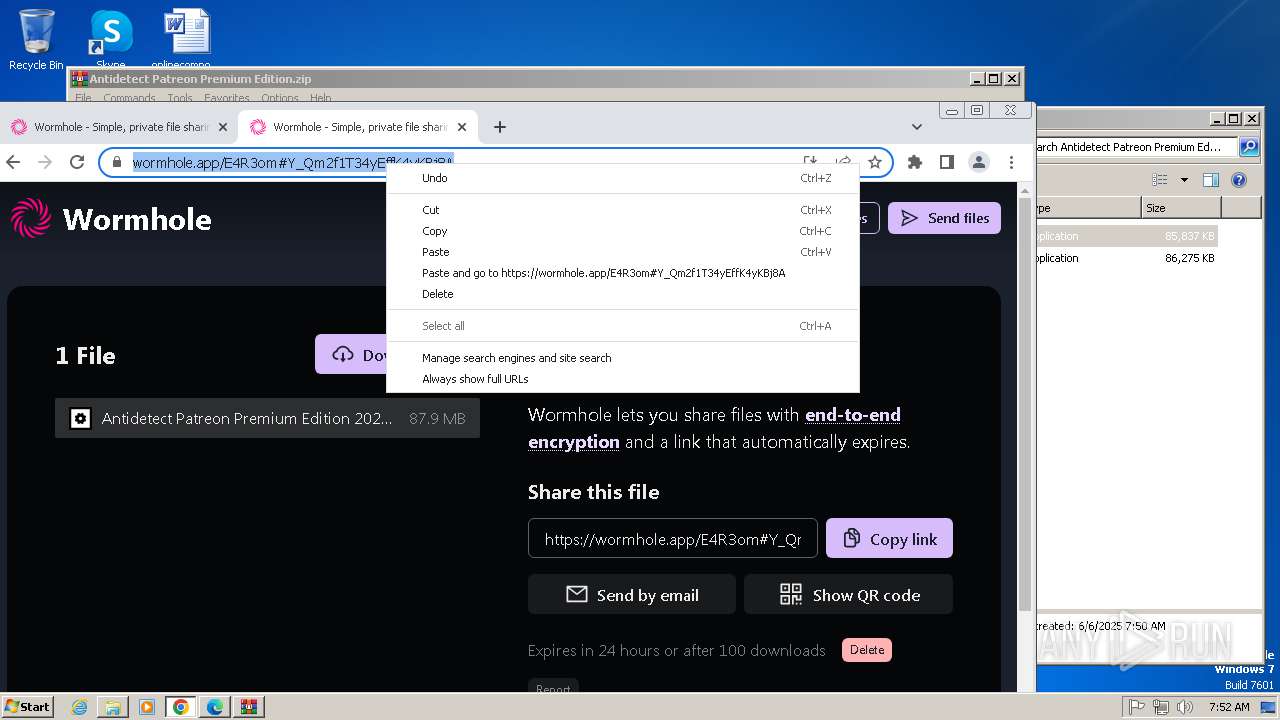Select the Antidetect Patreon Premium Edition file row

[x=267, y=419]
